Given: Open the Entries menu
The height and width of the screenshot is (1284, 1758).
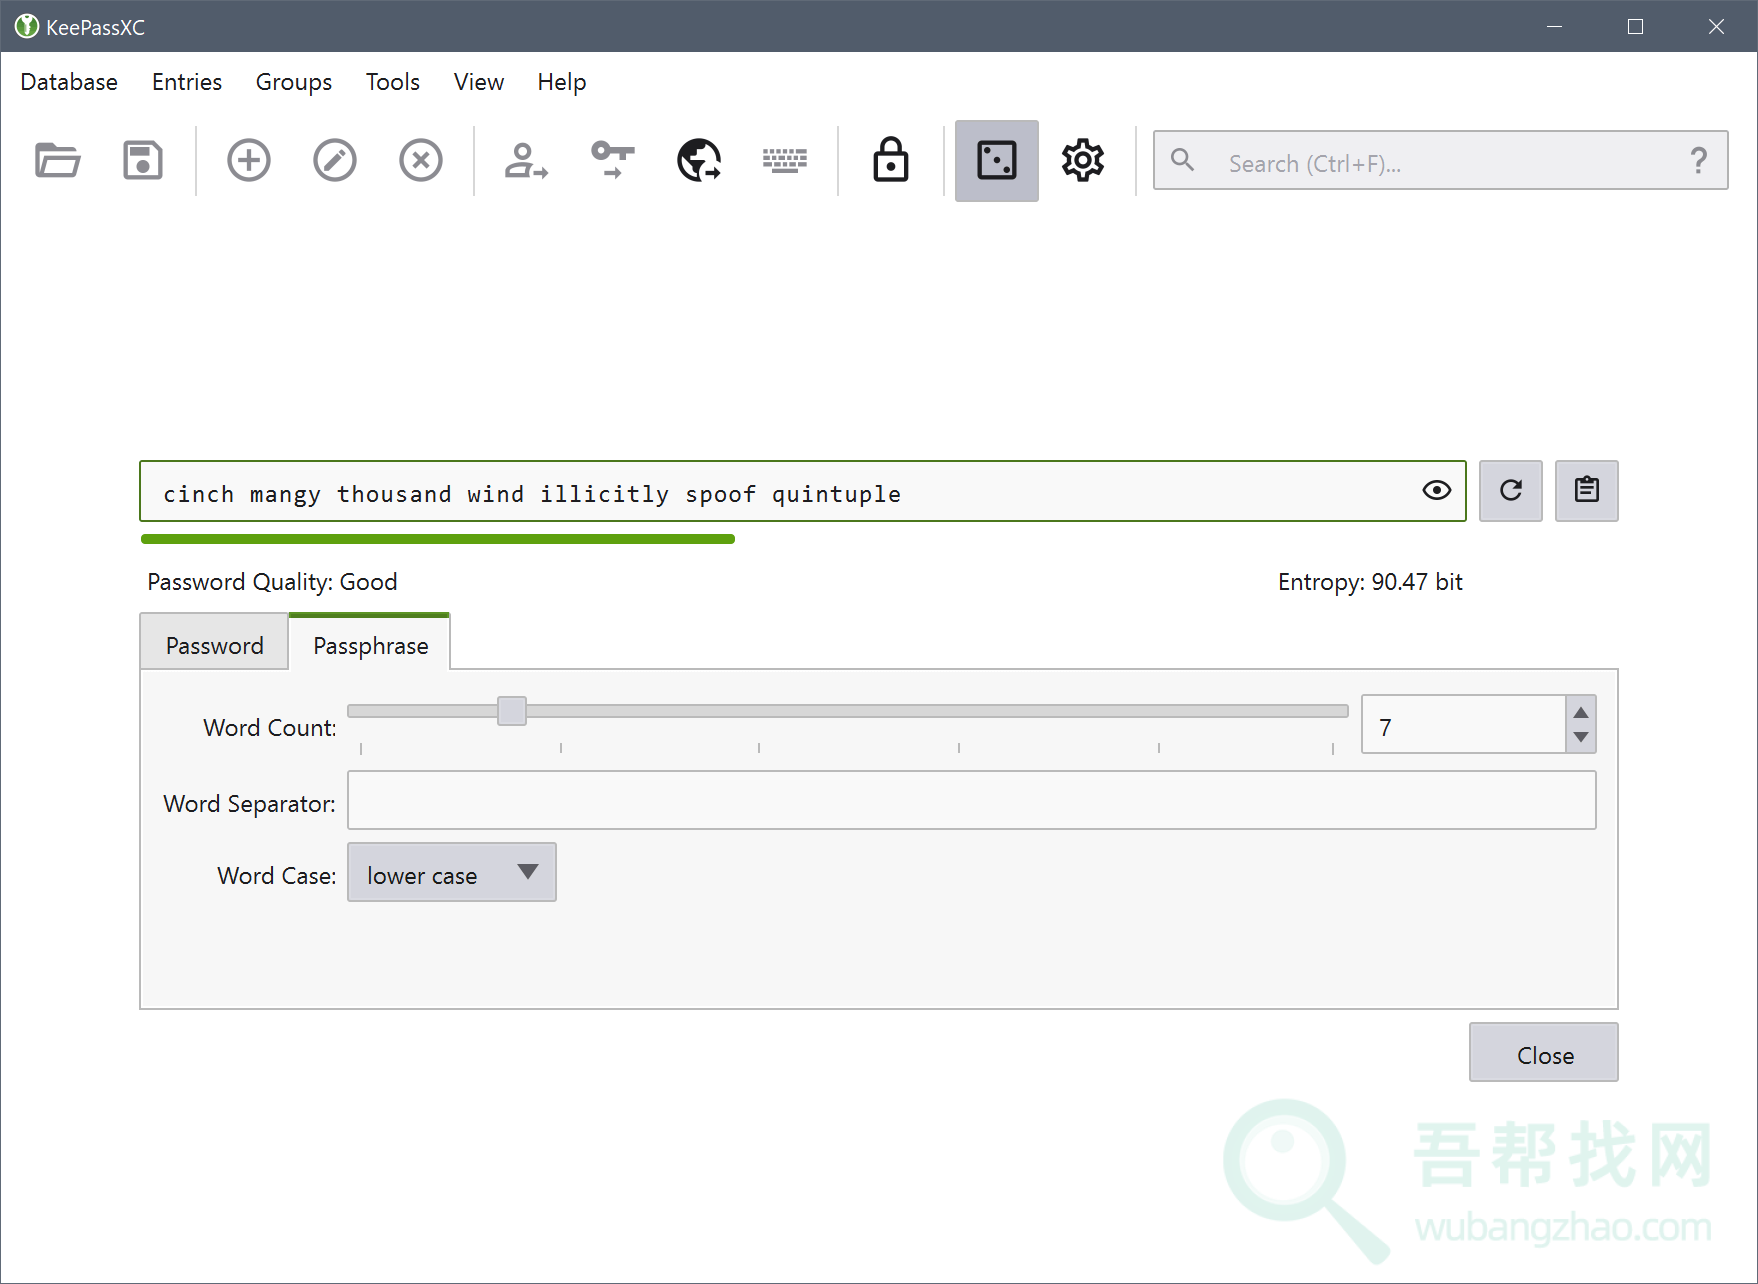Looking at the screenshot, I should [x=187, y=82].
